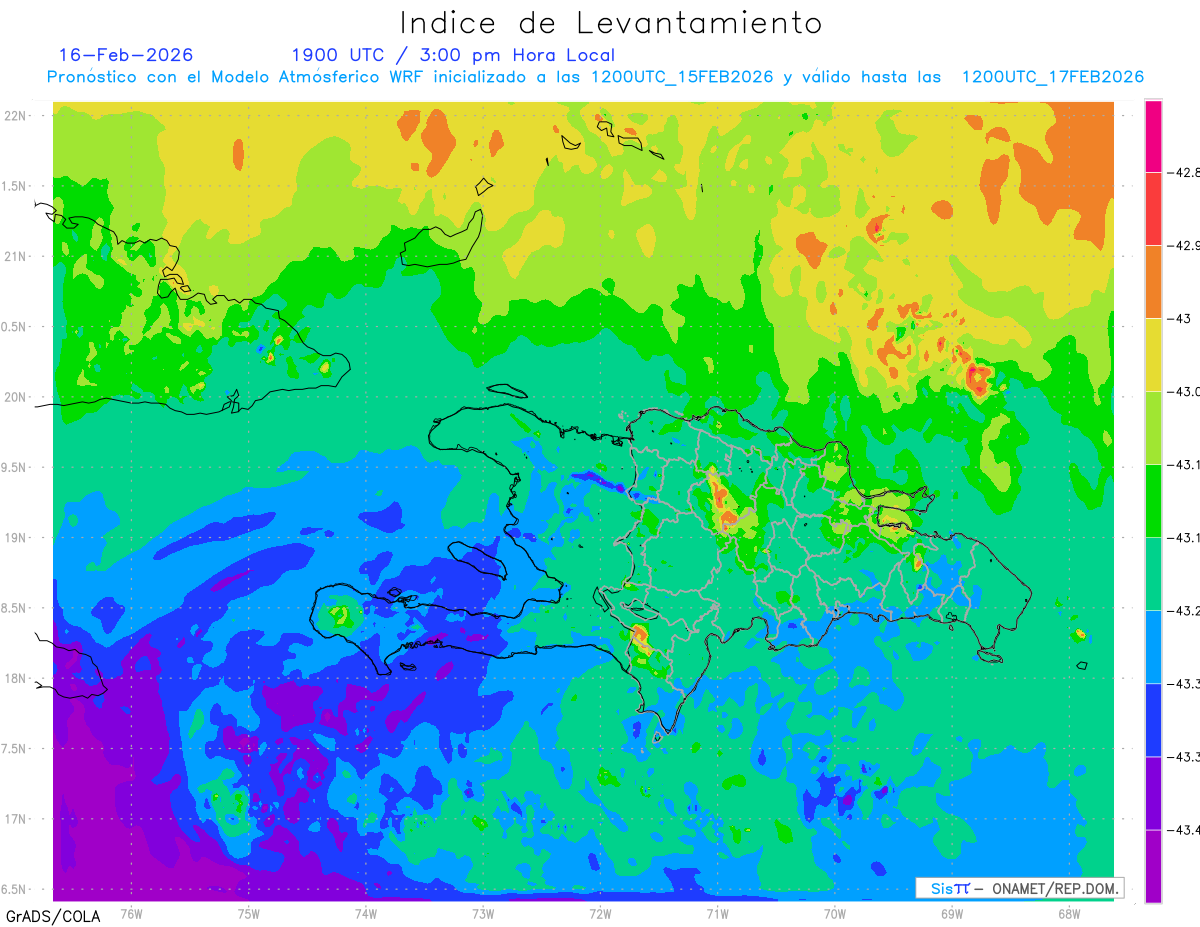Click '1900 UTC / 3:00 pm Hora Local'

tap(453, 55)
